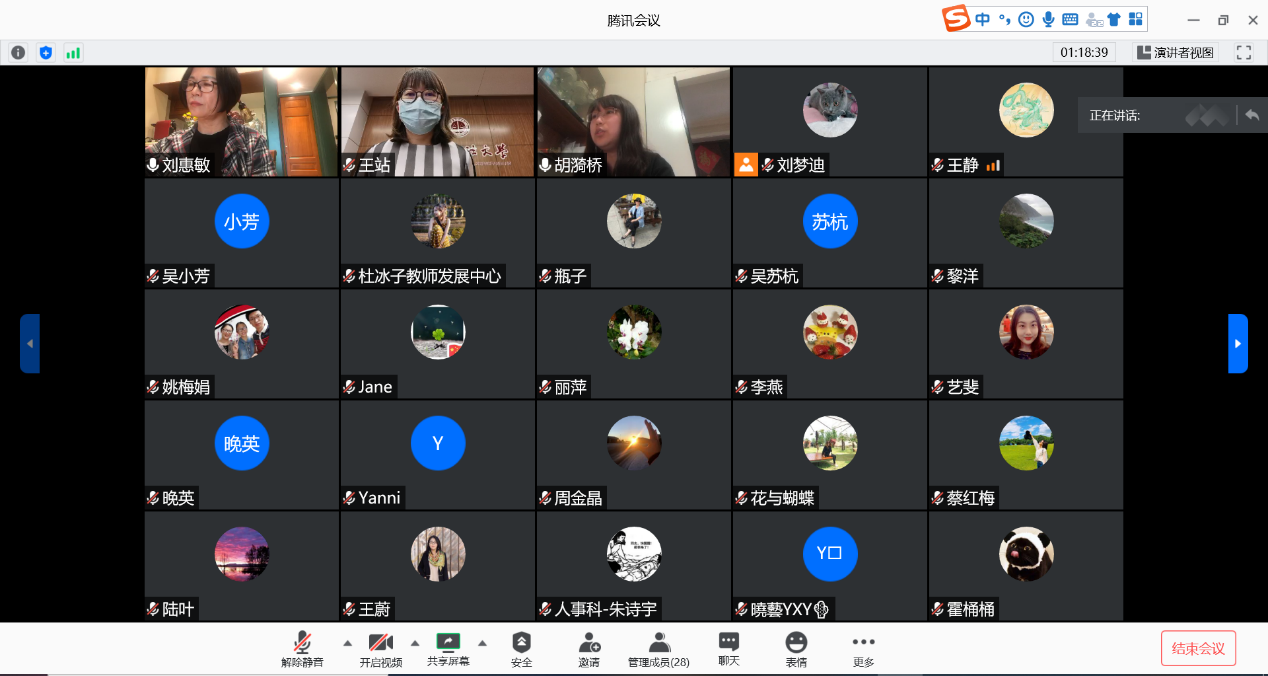1268x676 pixels.
Task: Open audio options arrow beside 解除静音
Action: [x=347, y=643]
